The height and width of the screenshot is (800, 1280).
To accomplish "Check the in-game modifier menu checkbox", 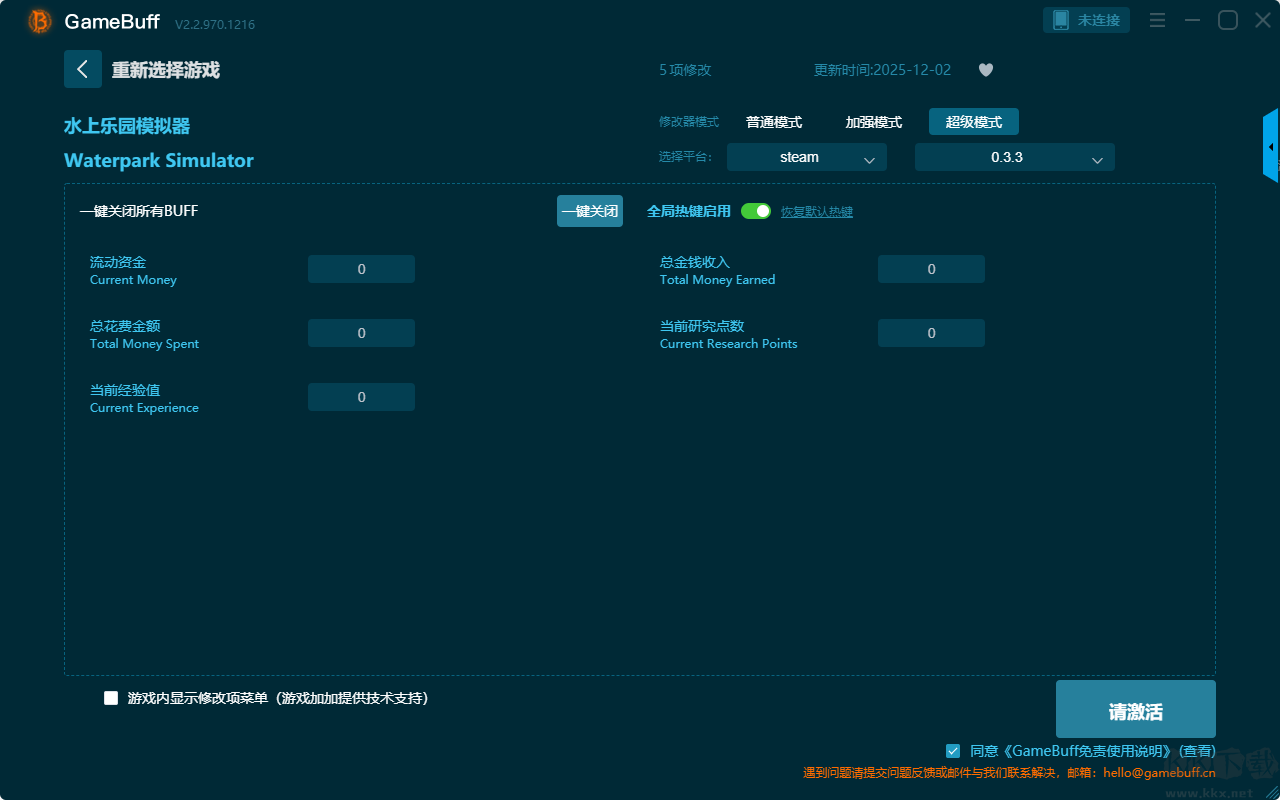I will coord(111,698).
